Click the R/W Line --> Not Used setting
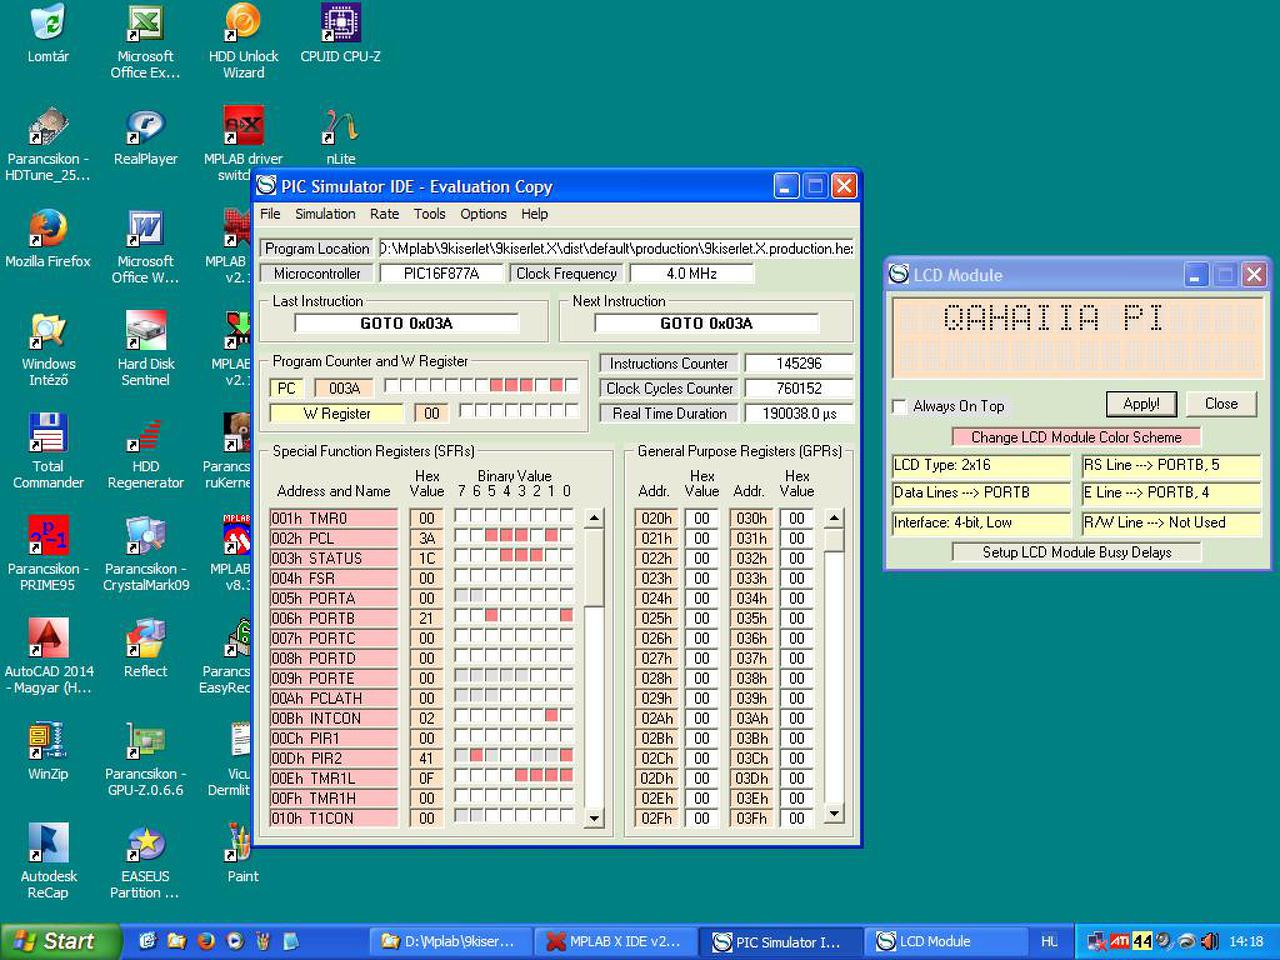Screen dimensions: 1280x960 point(1171,523)
